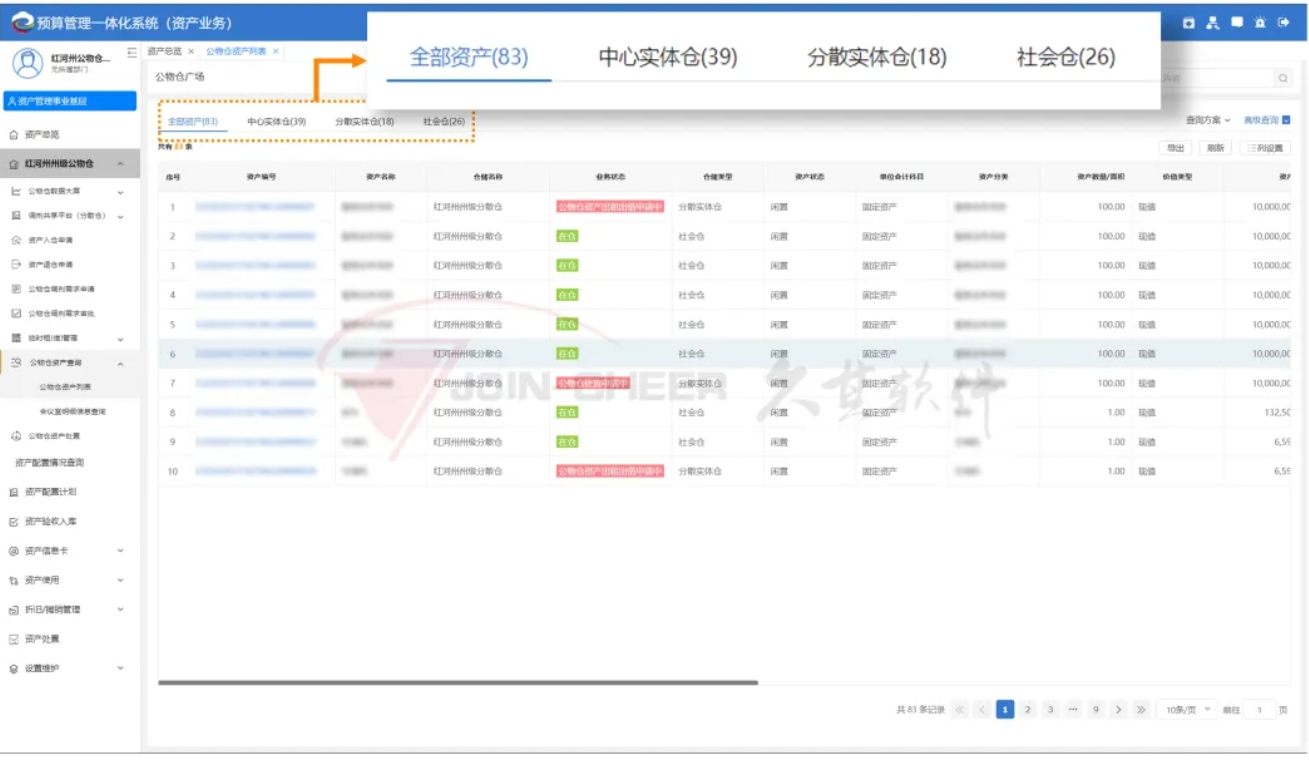This screenshot has width=1309, height=767.
Task: Click the sidebar collapse hamburger icon
Action: pyautogui.click(x=132, y=52)
